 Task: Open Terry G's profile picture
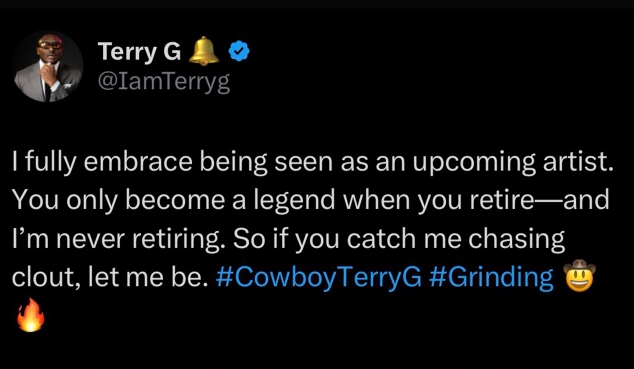48,67
